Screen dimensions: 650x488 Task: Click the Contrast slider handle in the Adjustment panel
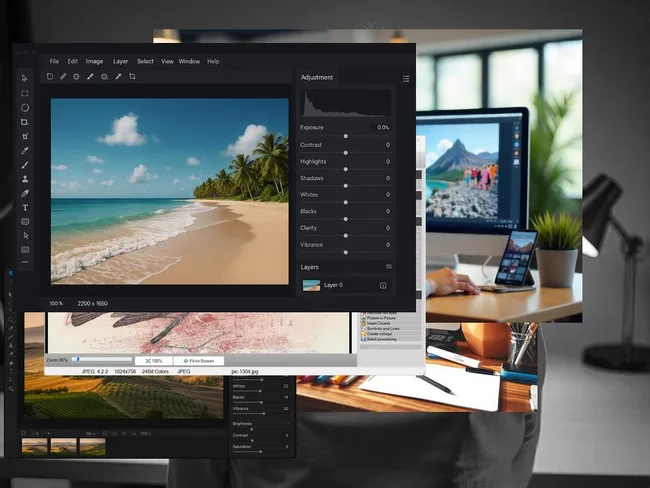(x=346, y=153)
